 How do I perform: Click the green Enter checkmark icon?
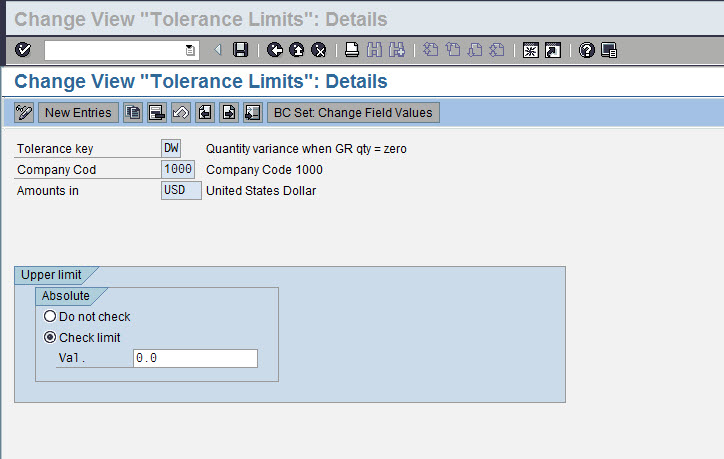pos(24,50)
